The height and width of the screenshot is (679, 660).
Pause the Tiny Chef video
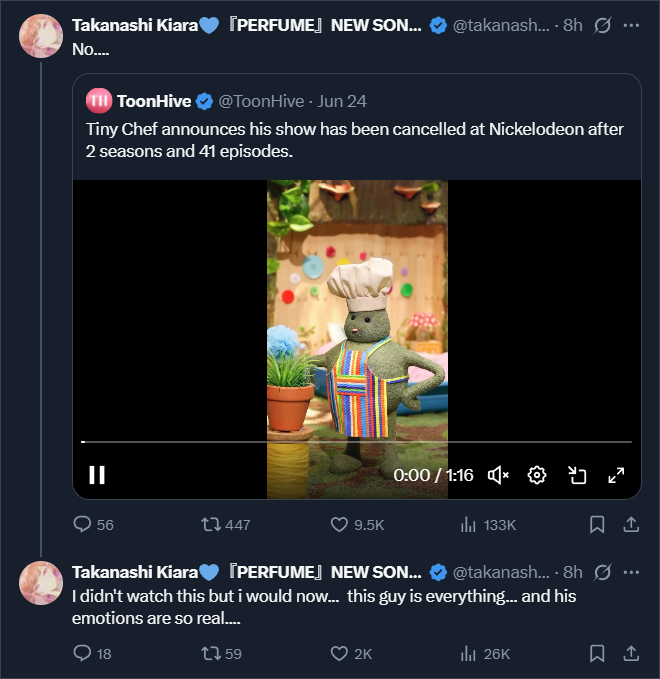[97, 475]
